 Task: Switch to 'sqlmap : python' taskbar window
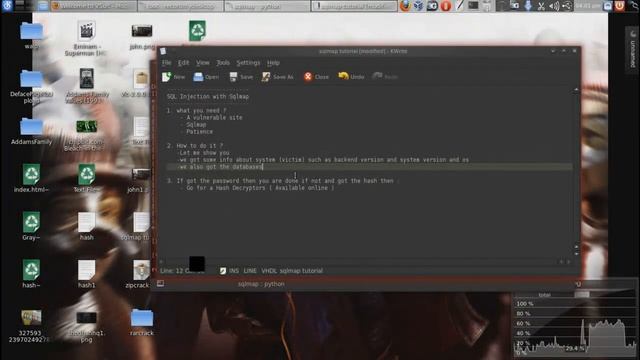click(x=267, y=6)
